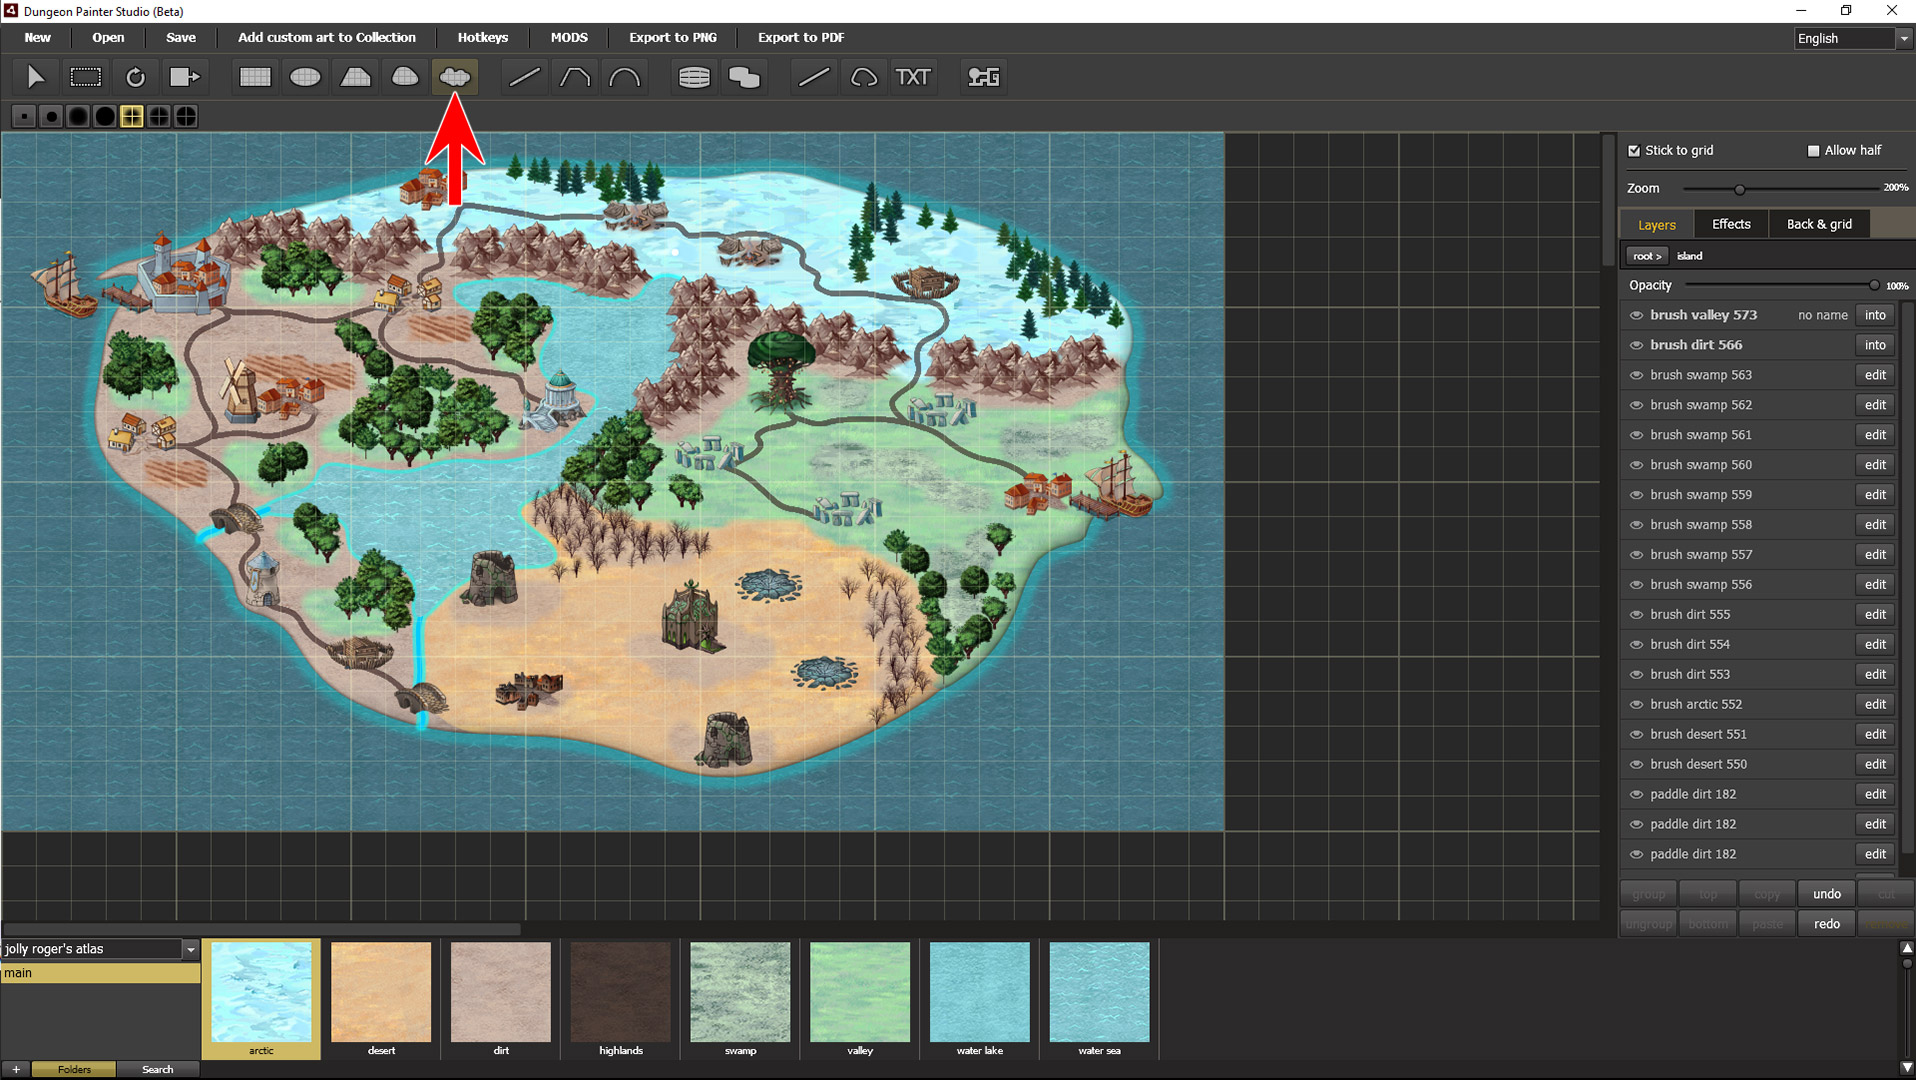This screenshot has height=1080, width=1916.
Task: Pick the move-object arrow tool
Action: (185, 77)
